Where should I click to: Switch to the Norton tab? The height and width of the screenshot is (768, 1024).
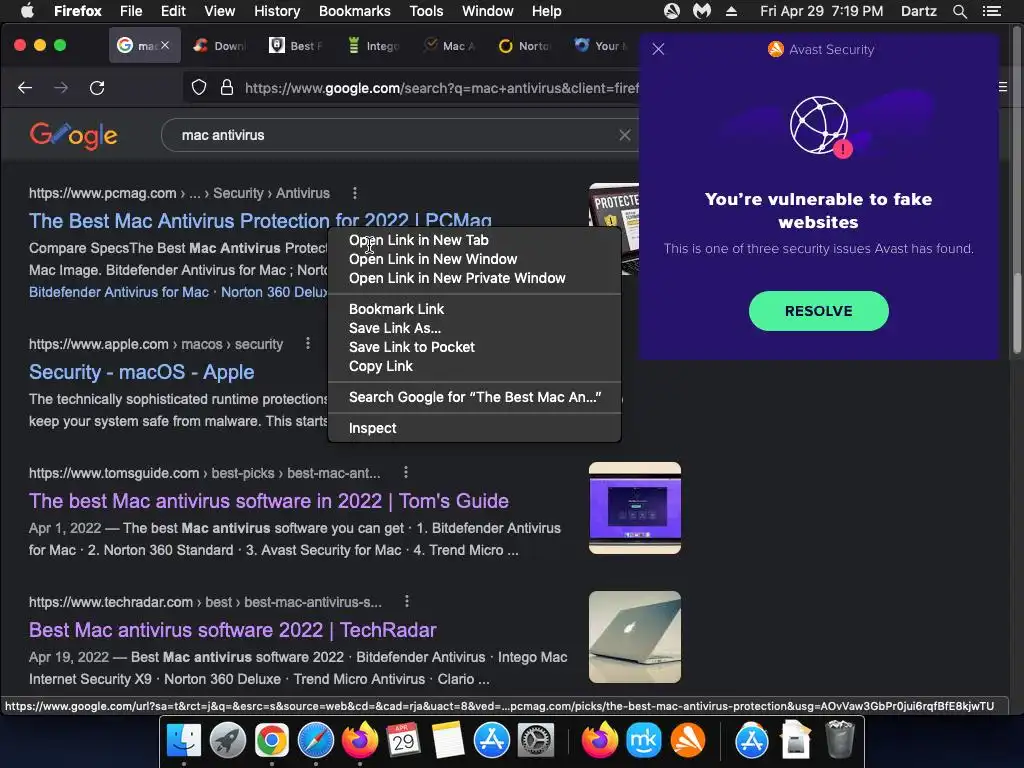point(526,46)
